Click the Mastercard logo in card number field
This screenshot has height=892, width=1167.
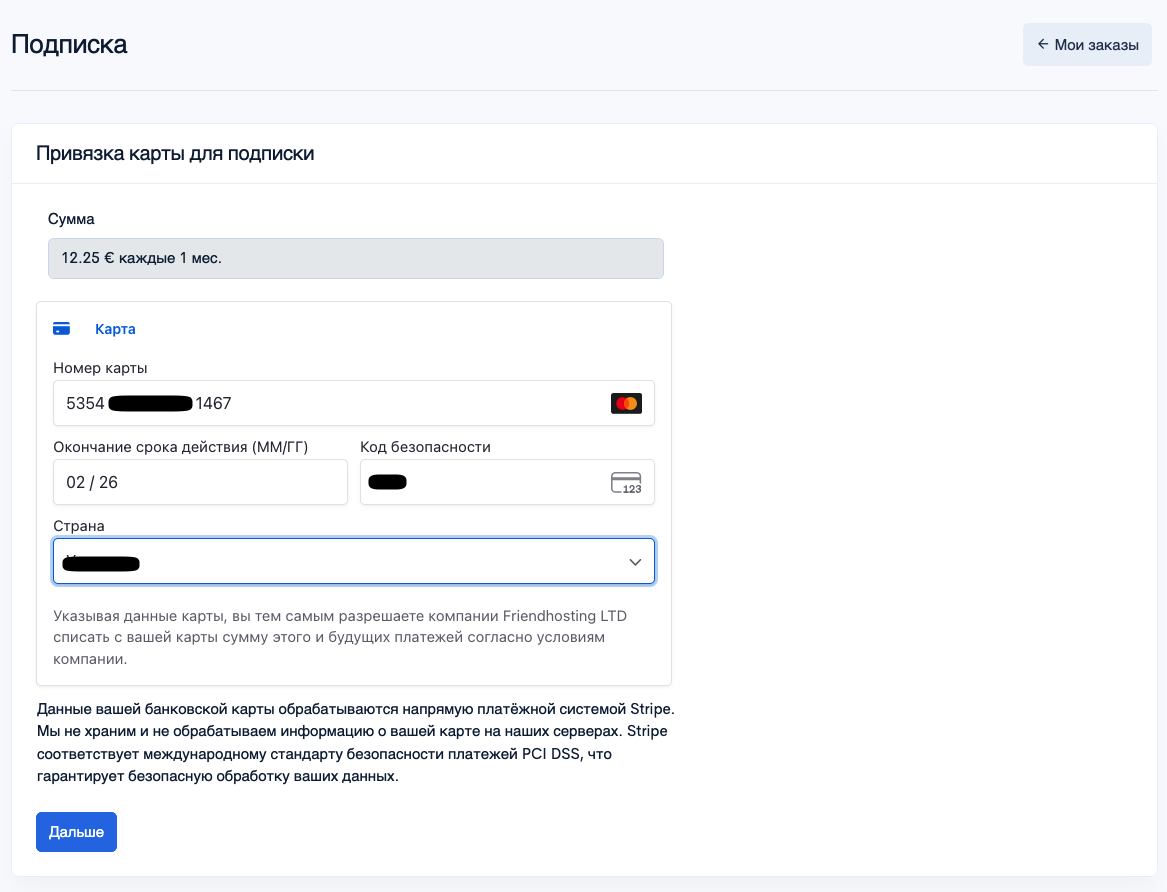coord(626,403)
